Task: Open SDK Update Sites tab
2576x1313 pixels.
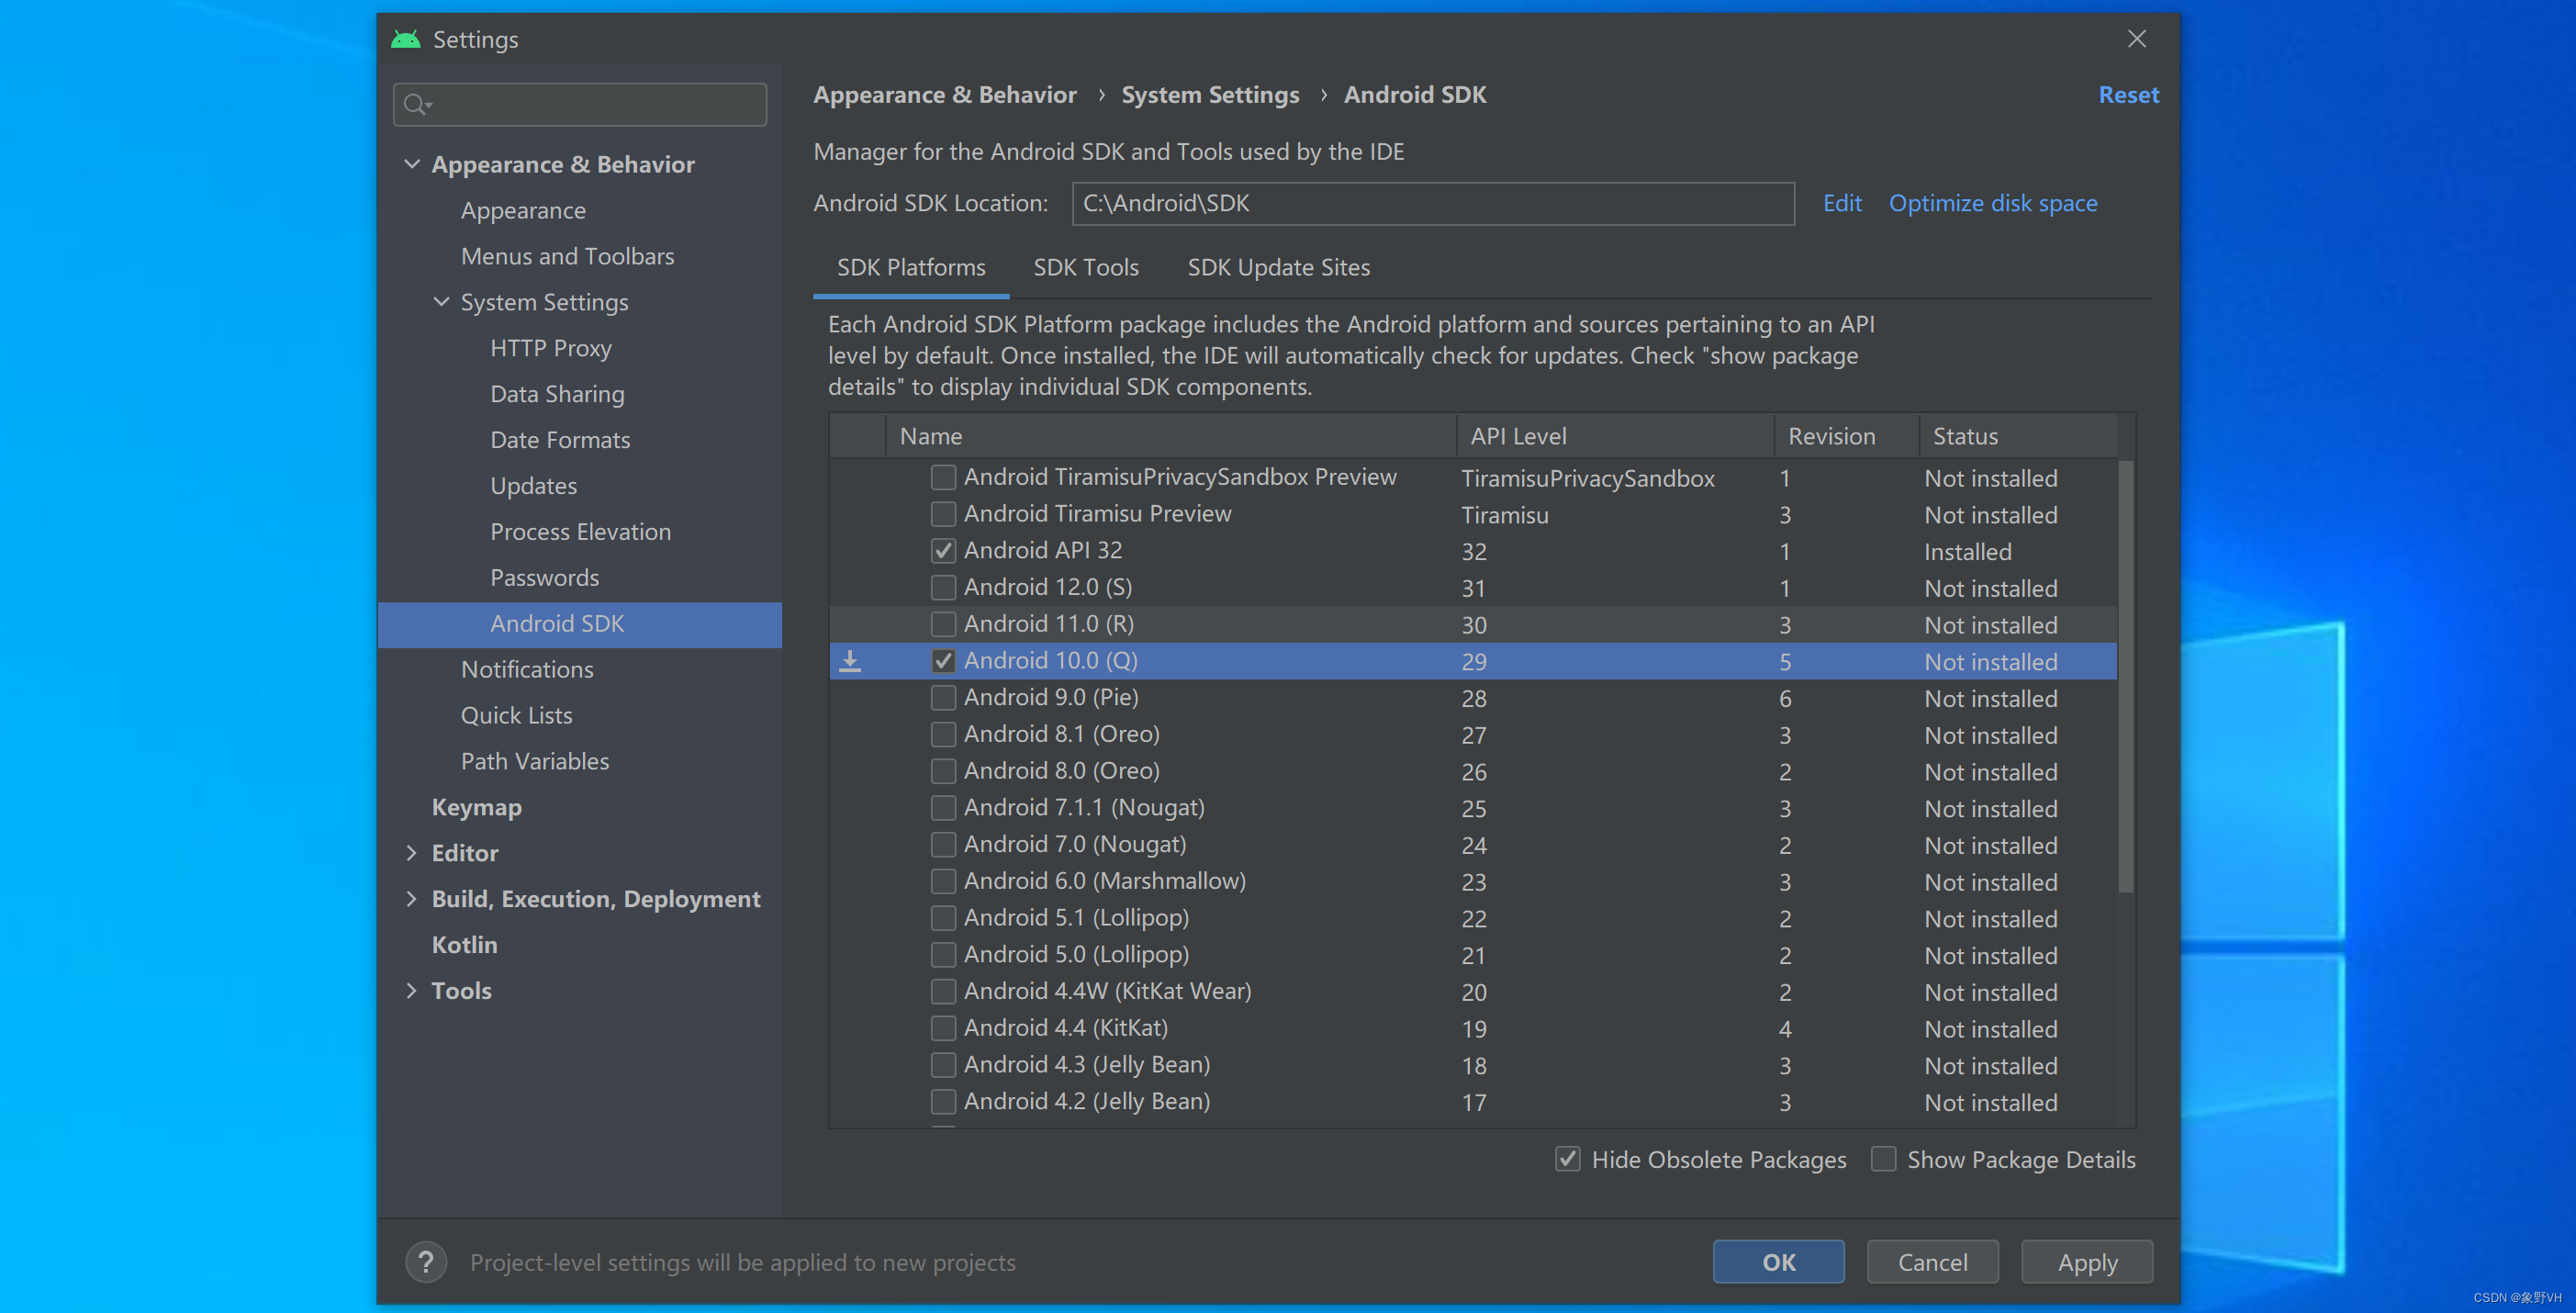Action: pyautogui.click(x=1278, y=267)
